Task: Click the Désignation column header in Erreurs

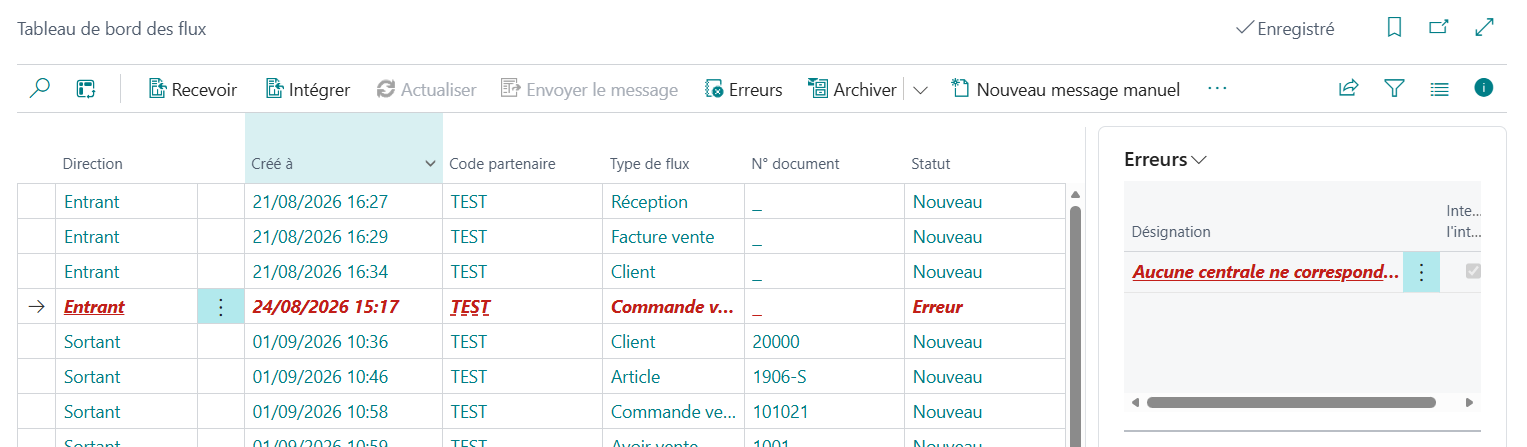Action: pos(1171,232)
